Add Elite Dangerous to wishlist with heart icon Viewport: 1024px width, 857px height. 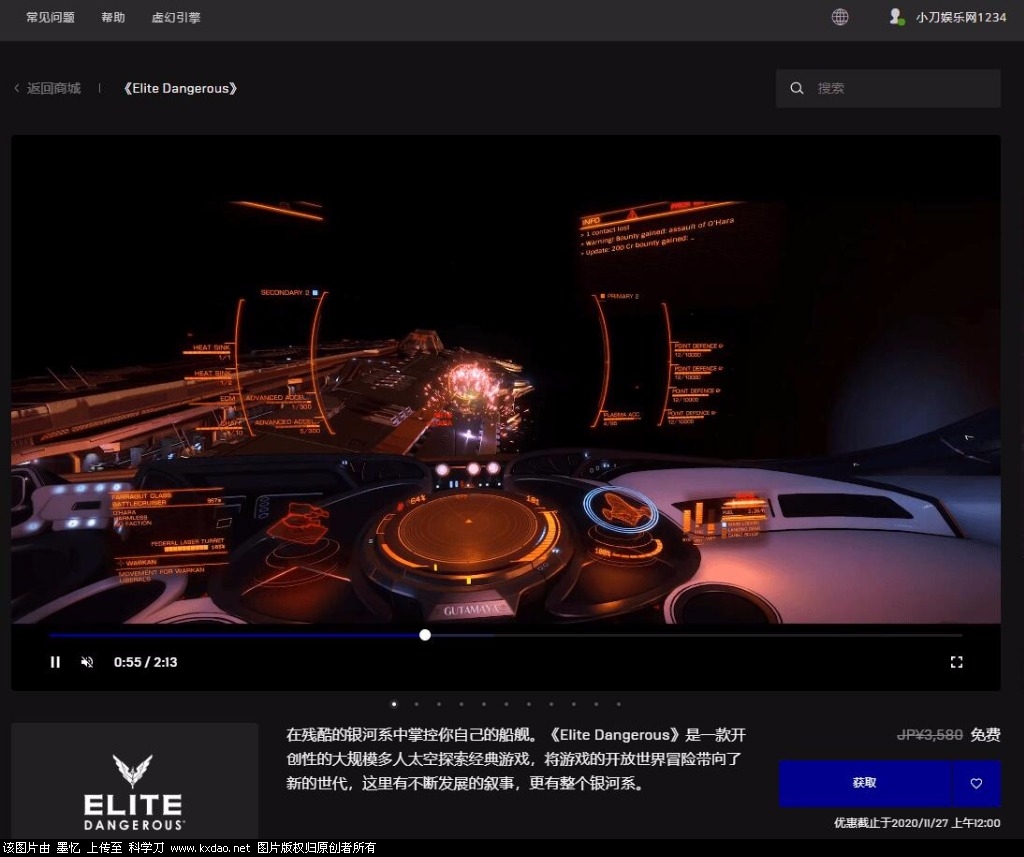coord(977,783)
